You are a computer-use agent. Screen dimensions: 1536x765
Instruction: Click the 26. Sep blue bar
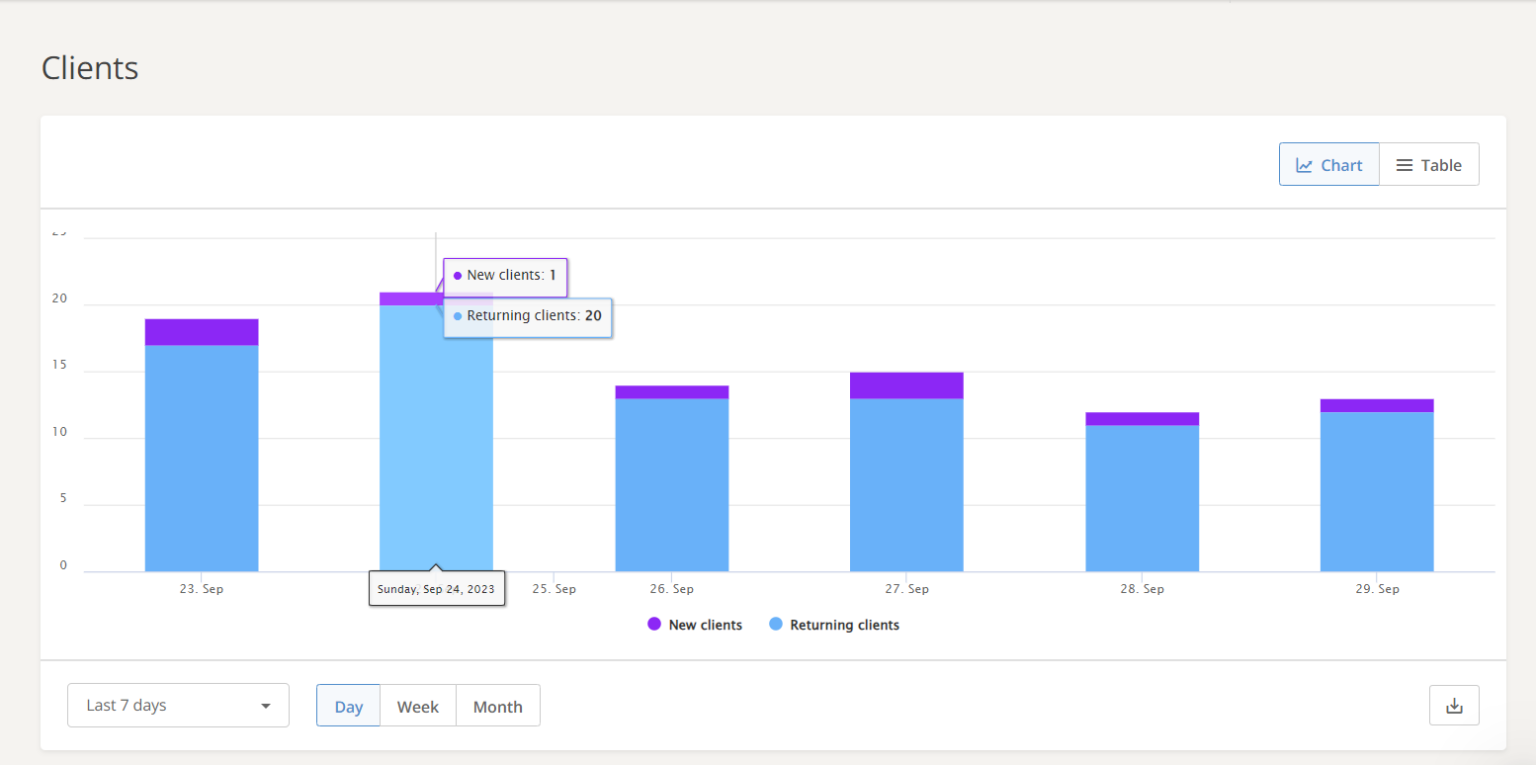[671, 485]
